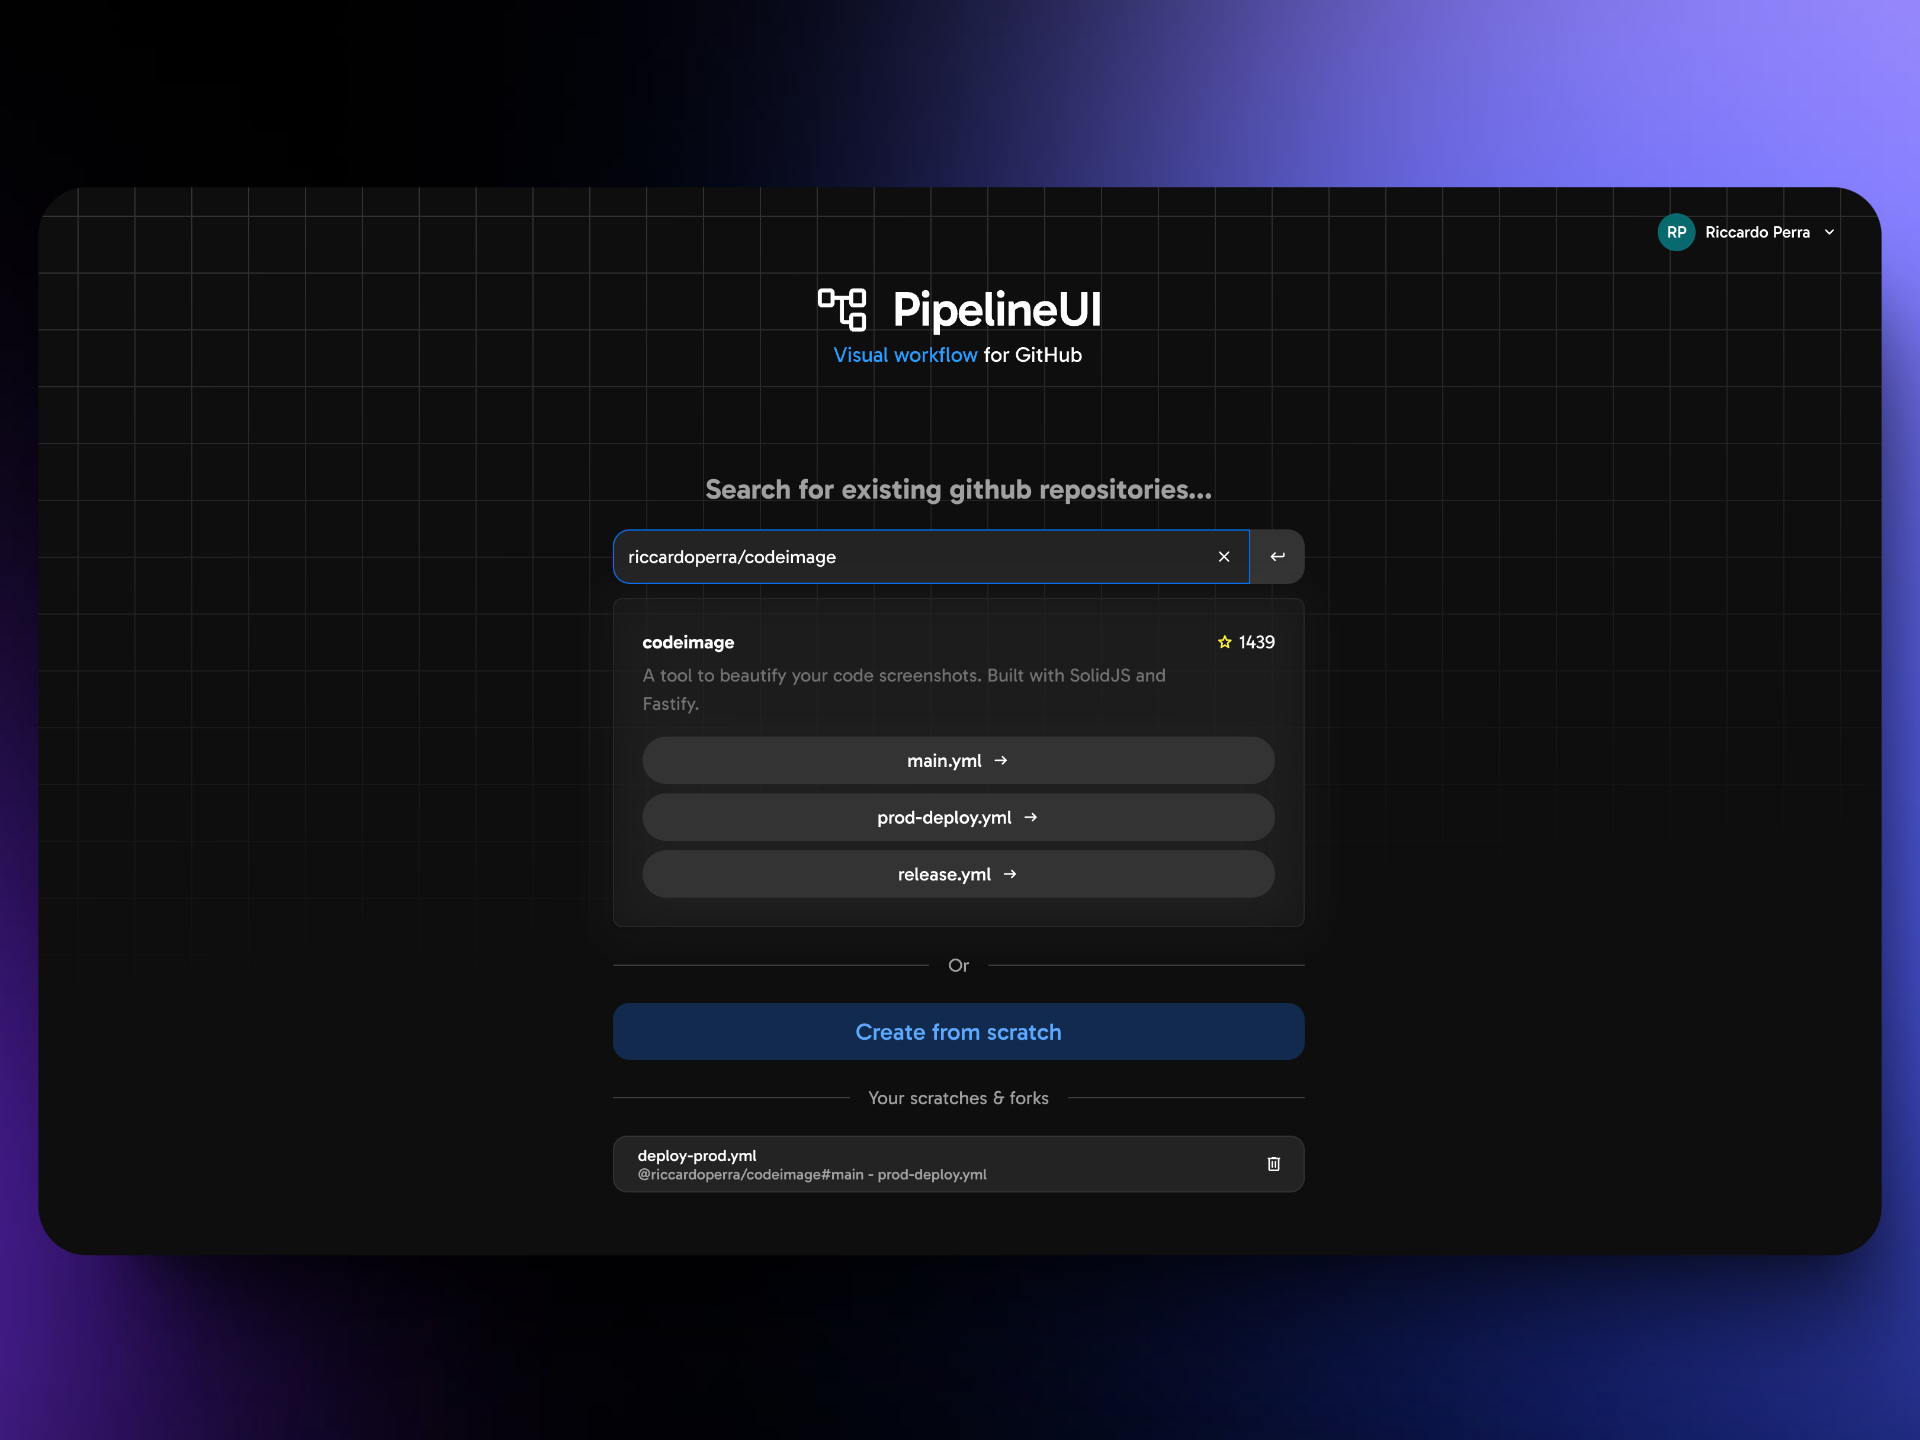Open the prod-deploy.yml workflow
Viewport: 1920px width, 1440px height.
click(958, 818)
